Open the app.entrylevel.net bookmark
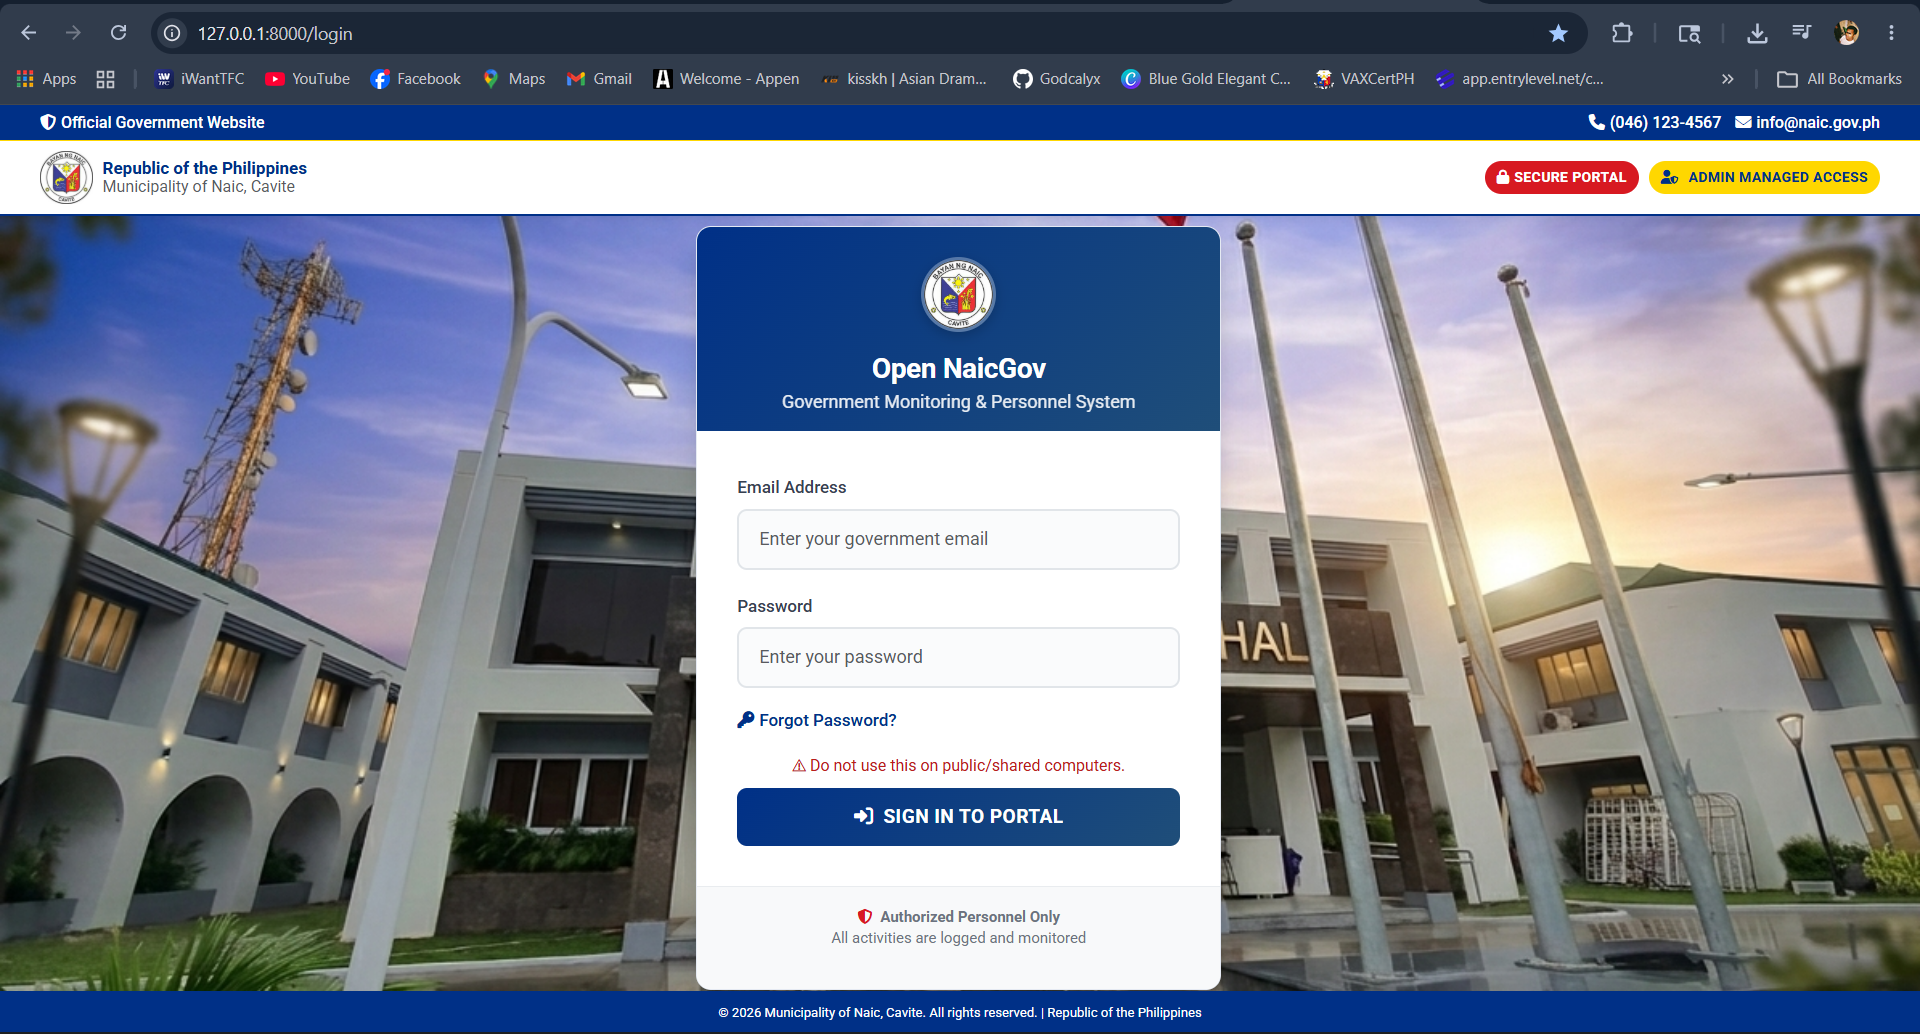 [x=1520, y=79]
